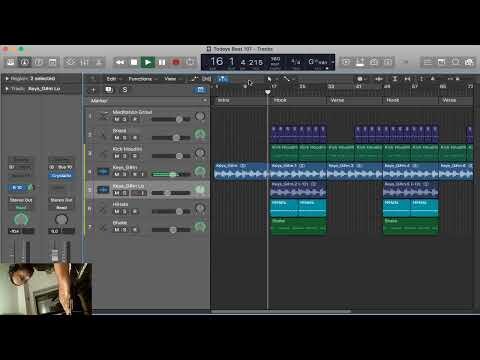Open the Note Pads icon

coord(441,62)
